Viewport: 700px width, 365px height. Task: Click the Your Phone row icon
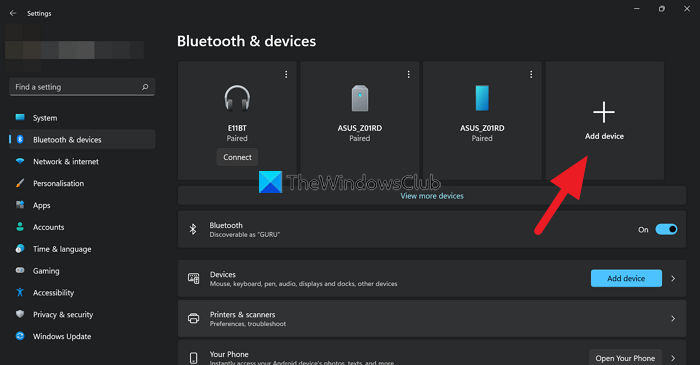pyautogui.click(x=193, y=358)
